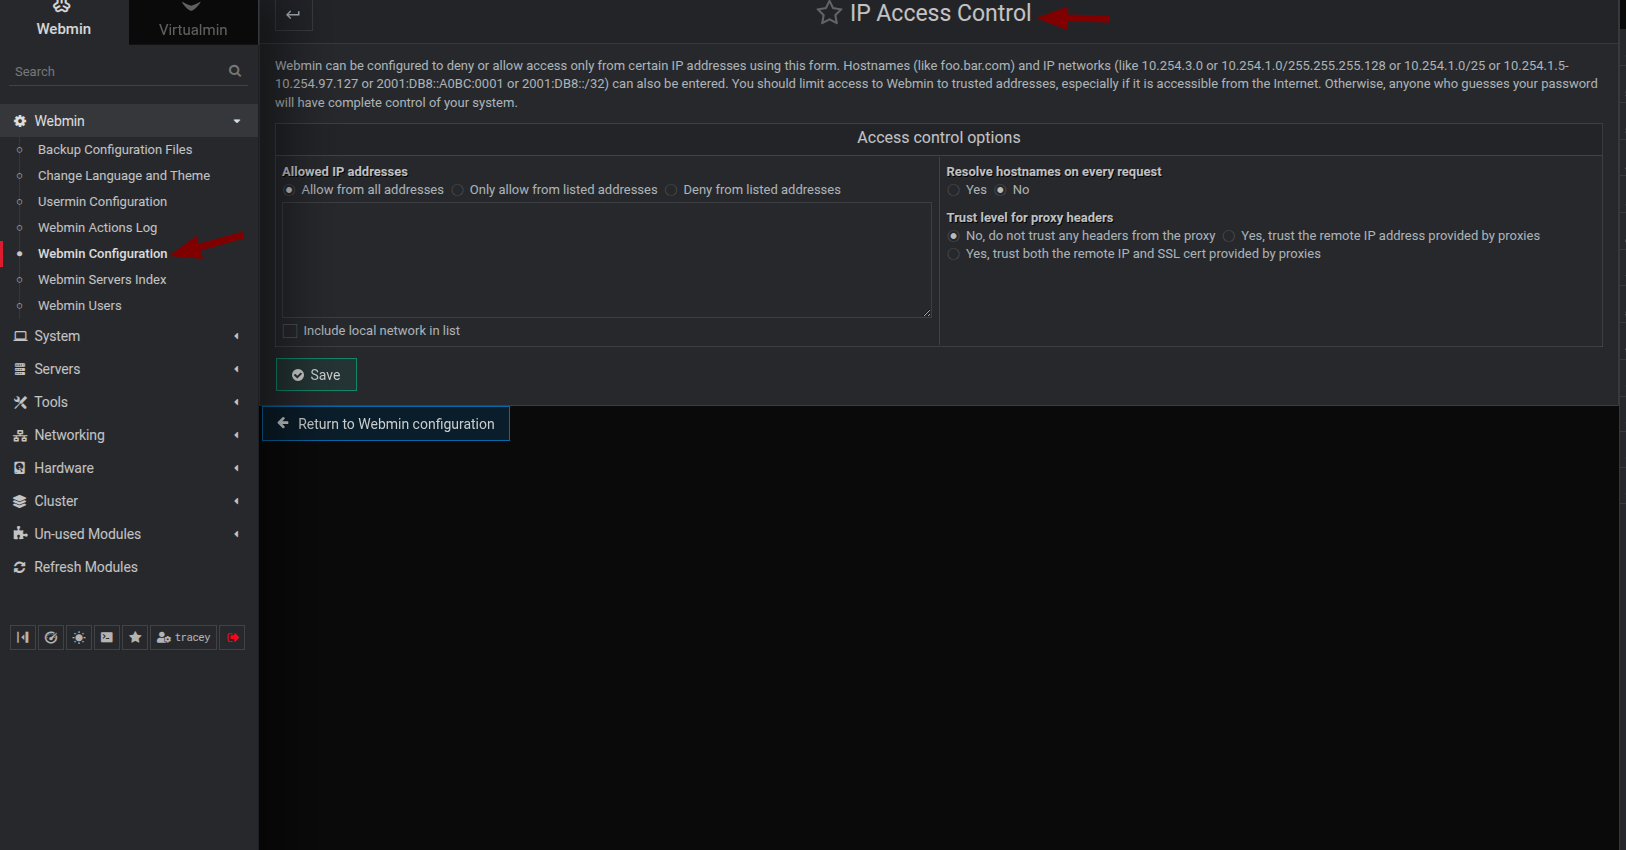Collapse the Webmin section arrow
This screenshot has width=1626, height=850.
click(x=237, y=121)
